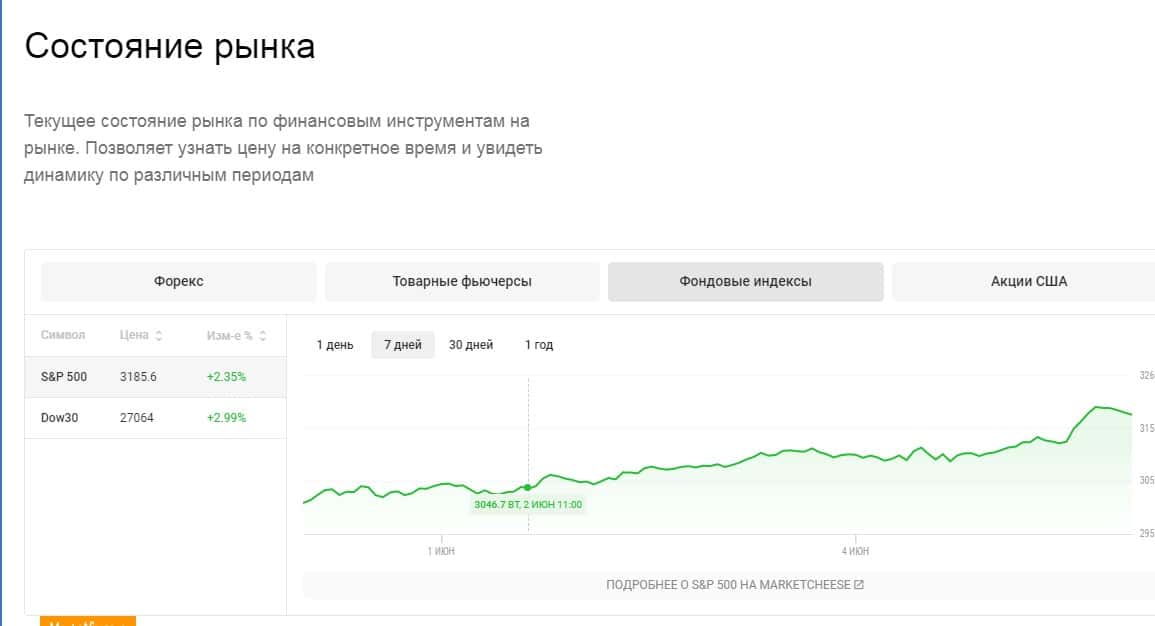Select the Dow30 symbol name

coord(59,418)
